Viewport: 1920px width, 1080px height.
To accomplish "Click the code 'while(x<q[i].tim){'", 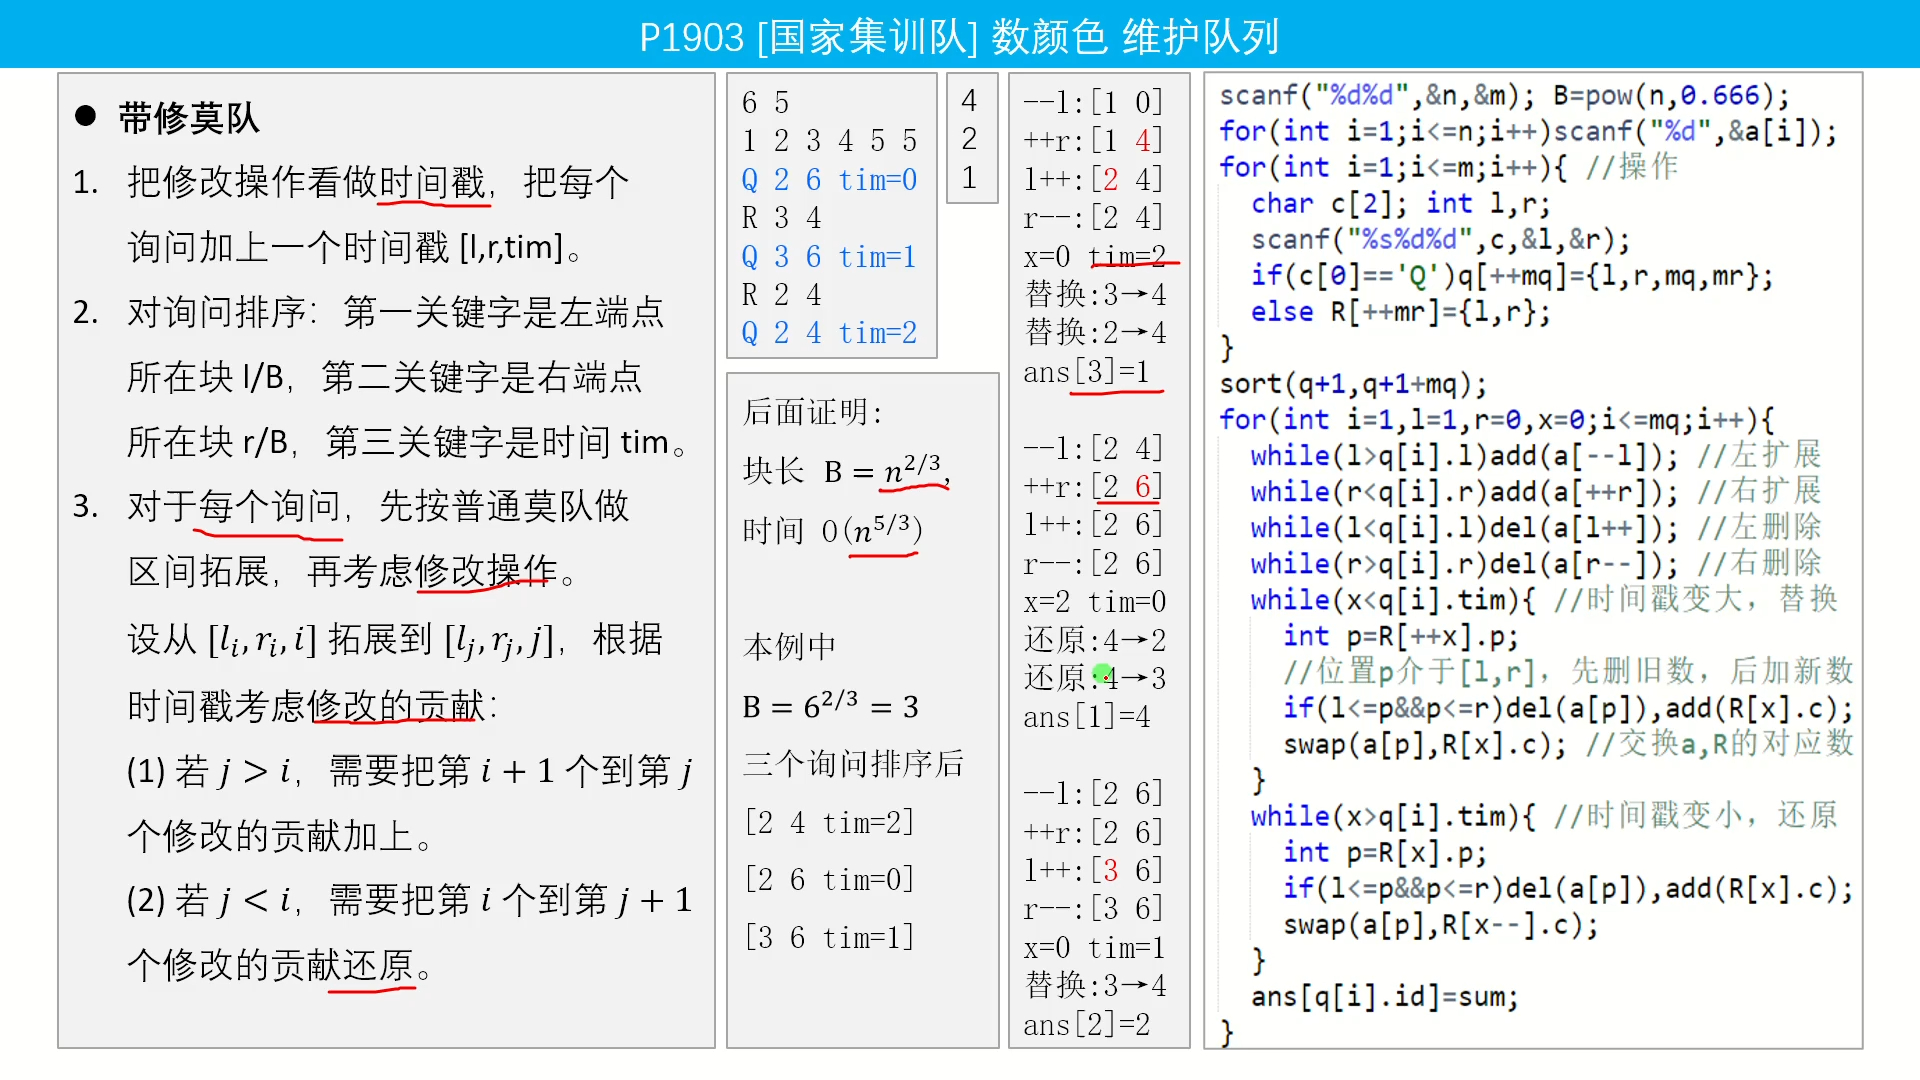I will (1393, 600).
